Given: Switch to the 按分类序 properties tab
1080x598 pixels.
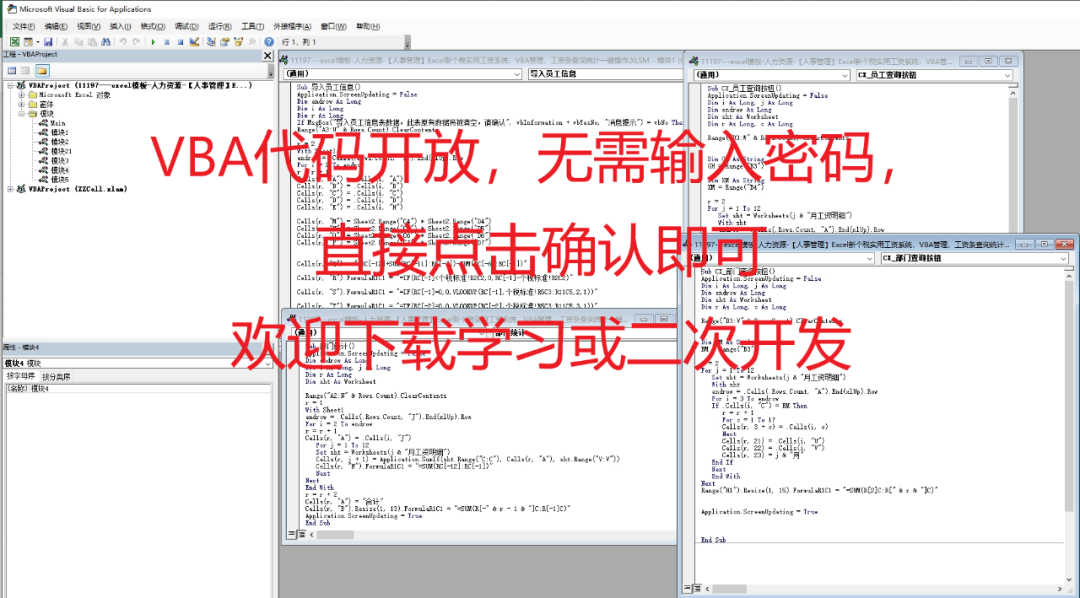Looking at the screenshot, I should coord(56,377).
